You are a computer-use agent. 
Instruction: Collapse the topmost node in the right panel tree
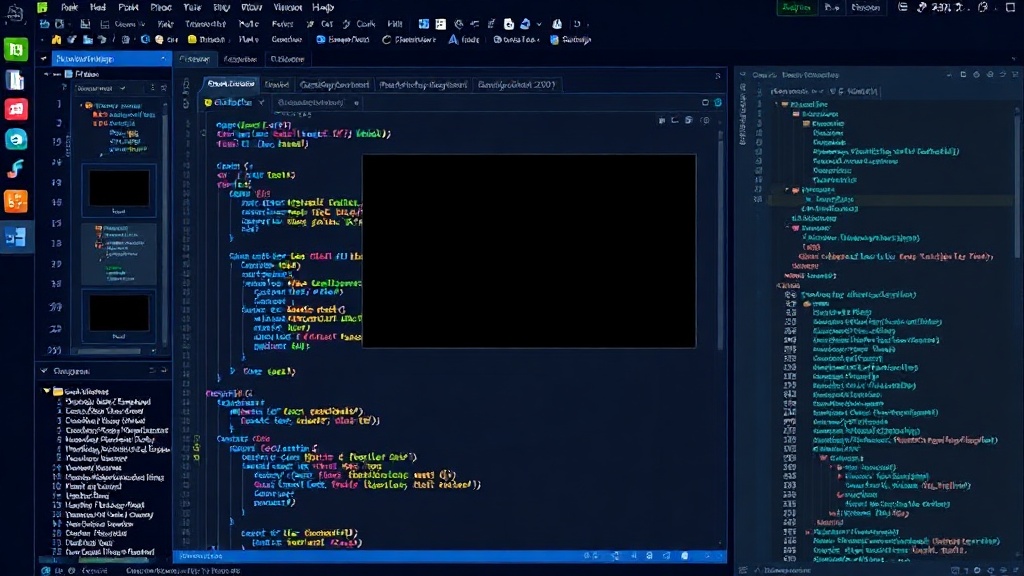coord(777,104)
